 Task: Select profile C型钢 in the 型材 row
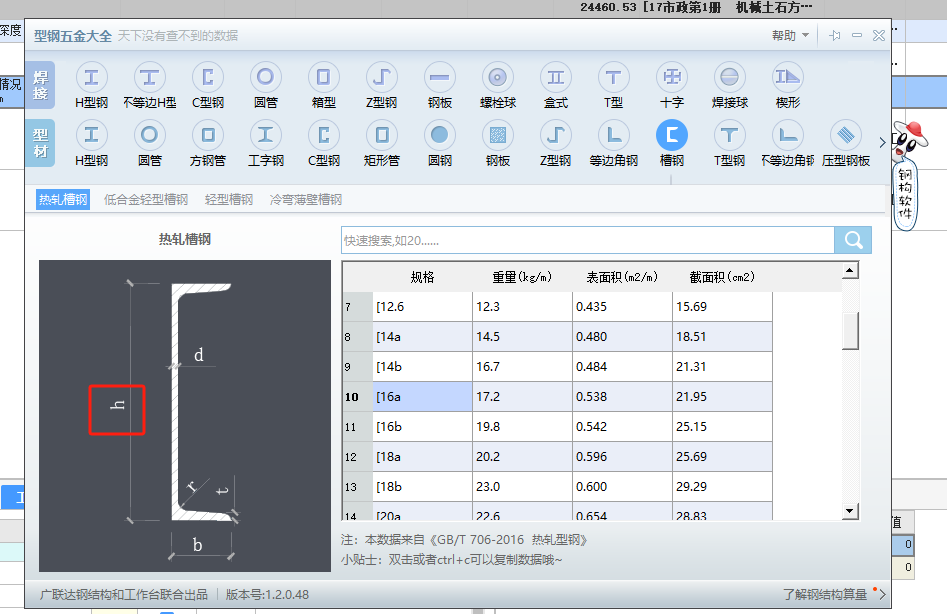tap(323, 135)
